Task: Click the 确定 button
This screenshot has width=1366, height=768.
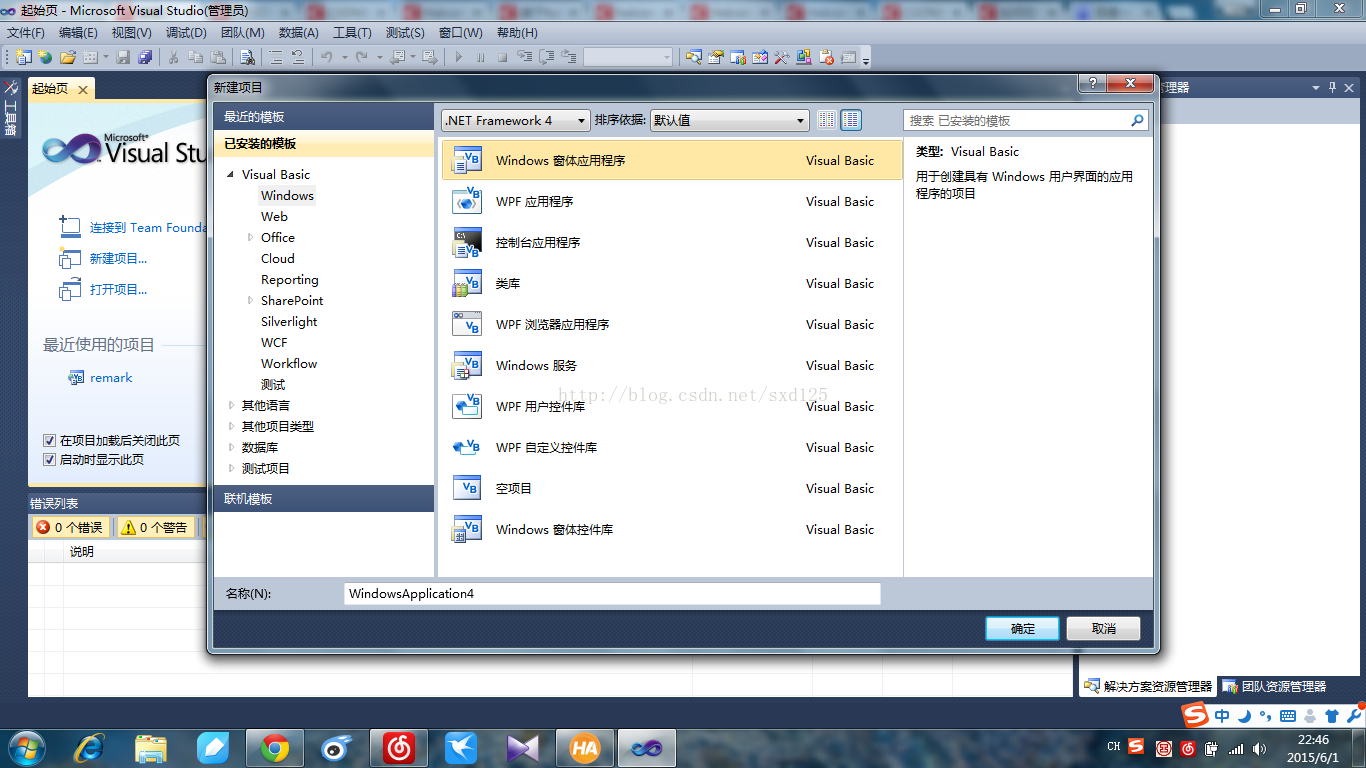Action: (x=1021, y=628)
